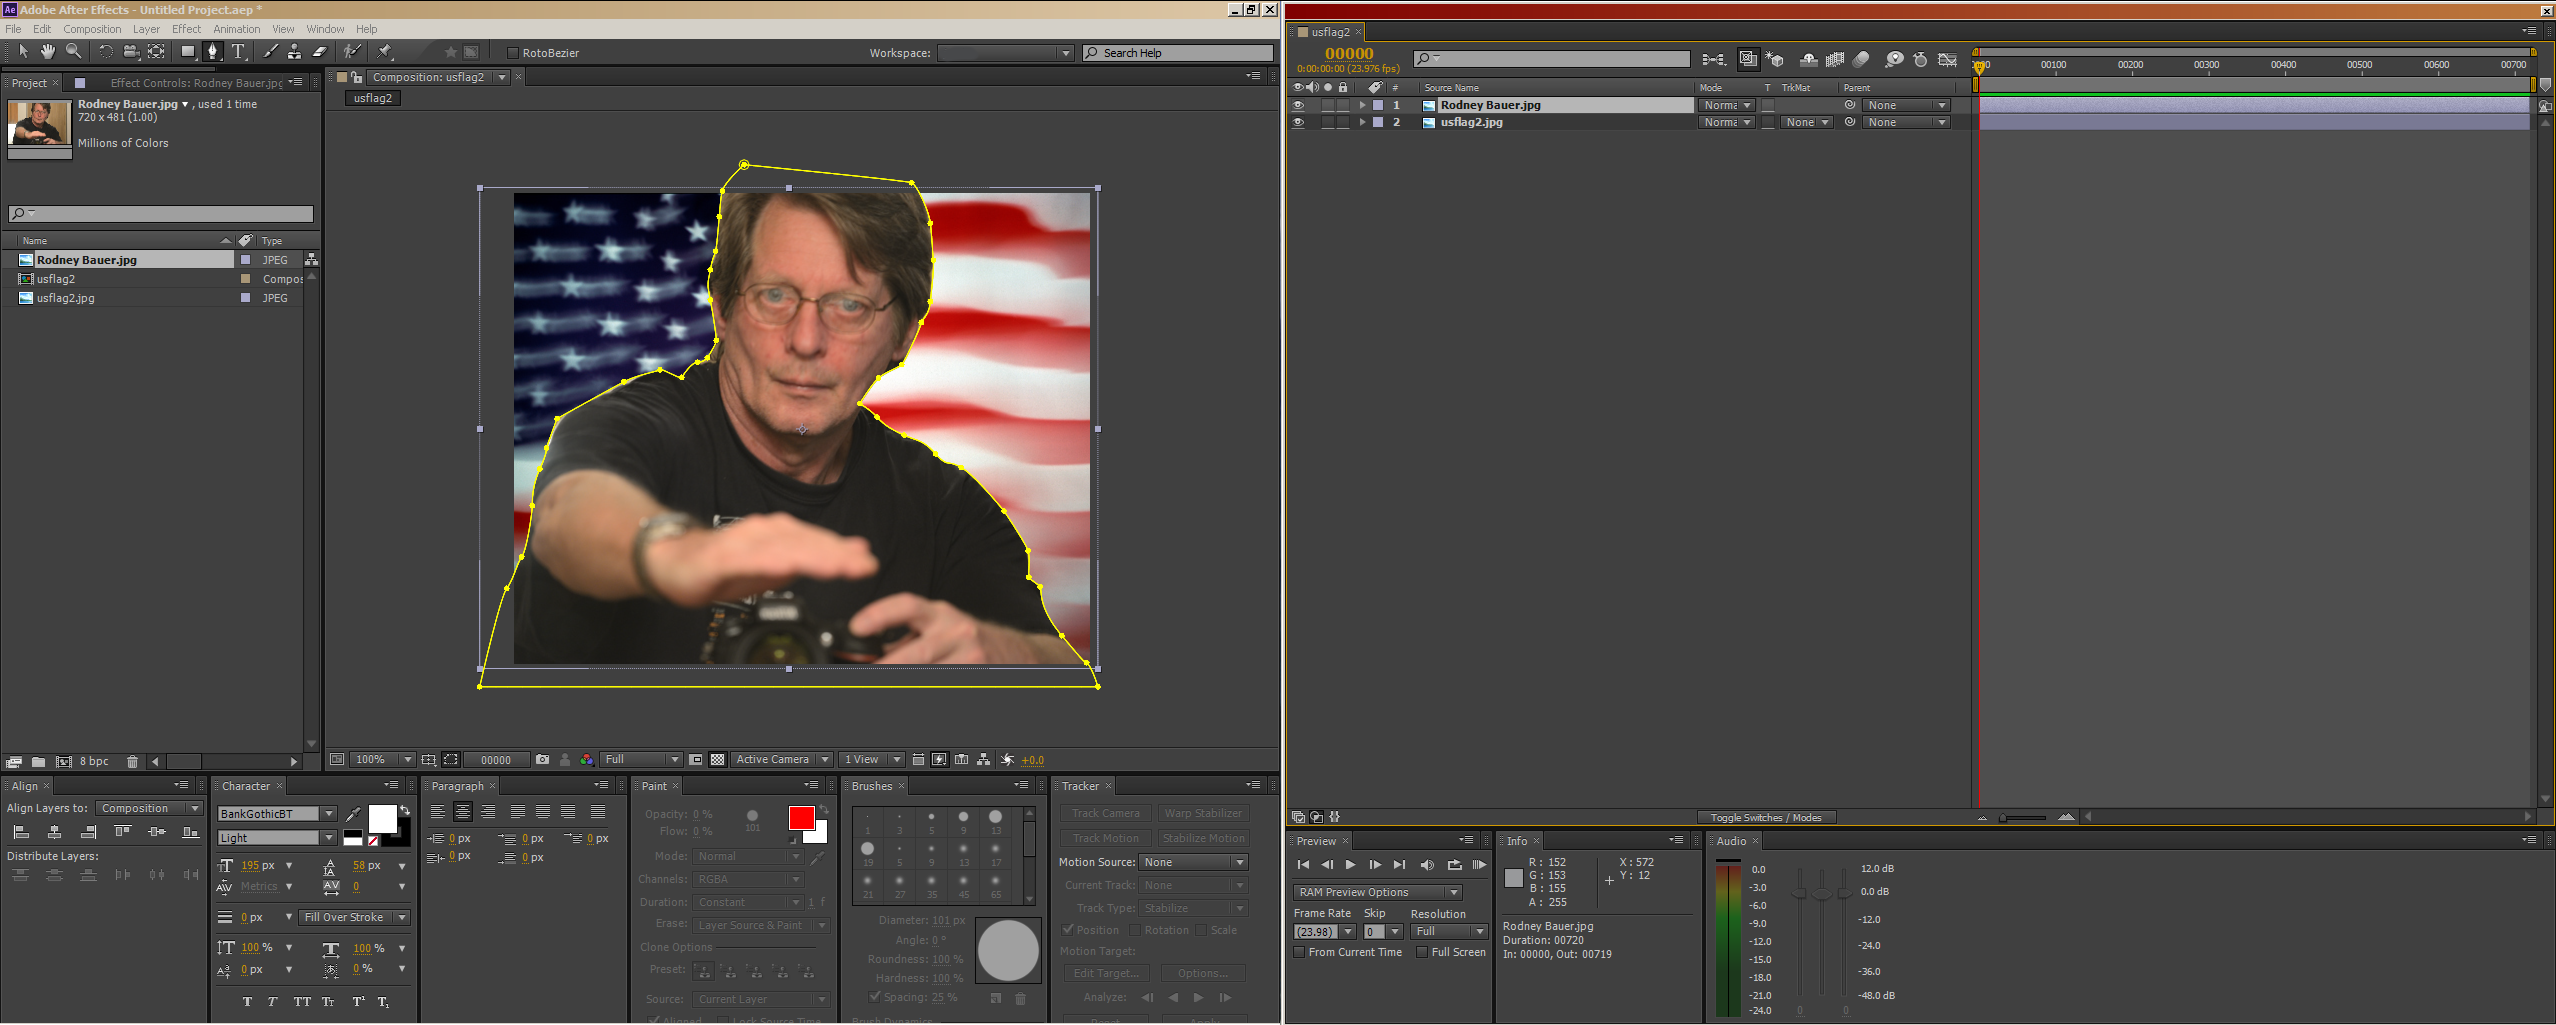Open the 100% magnification dropdown

point(383,760)
